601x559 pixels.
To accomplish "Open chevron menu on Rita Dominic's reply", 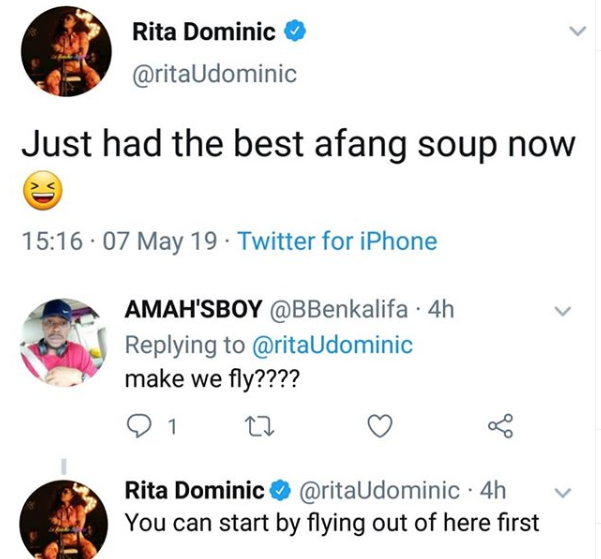I will (x=562, y=492).
